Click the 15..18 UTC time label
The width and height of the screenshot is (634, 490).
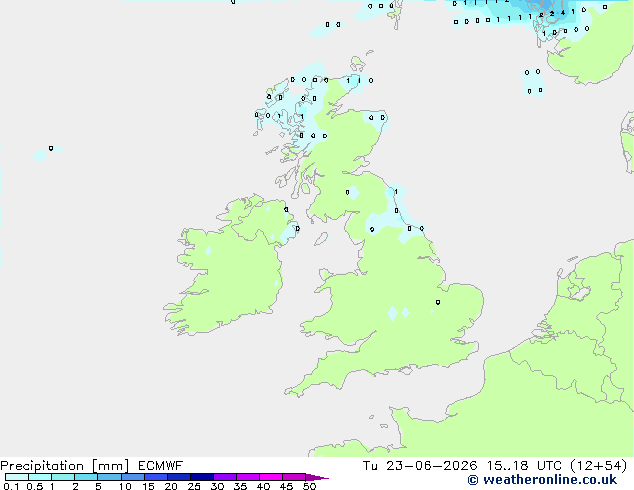tap(524, 466)
